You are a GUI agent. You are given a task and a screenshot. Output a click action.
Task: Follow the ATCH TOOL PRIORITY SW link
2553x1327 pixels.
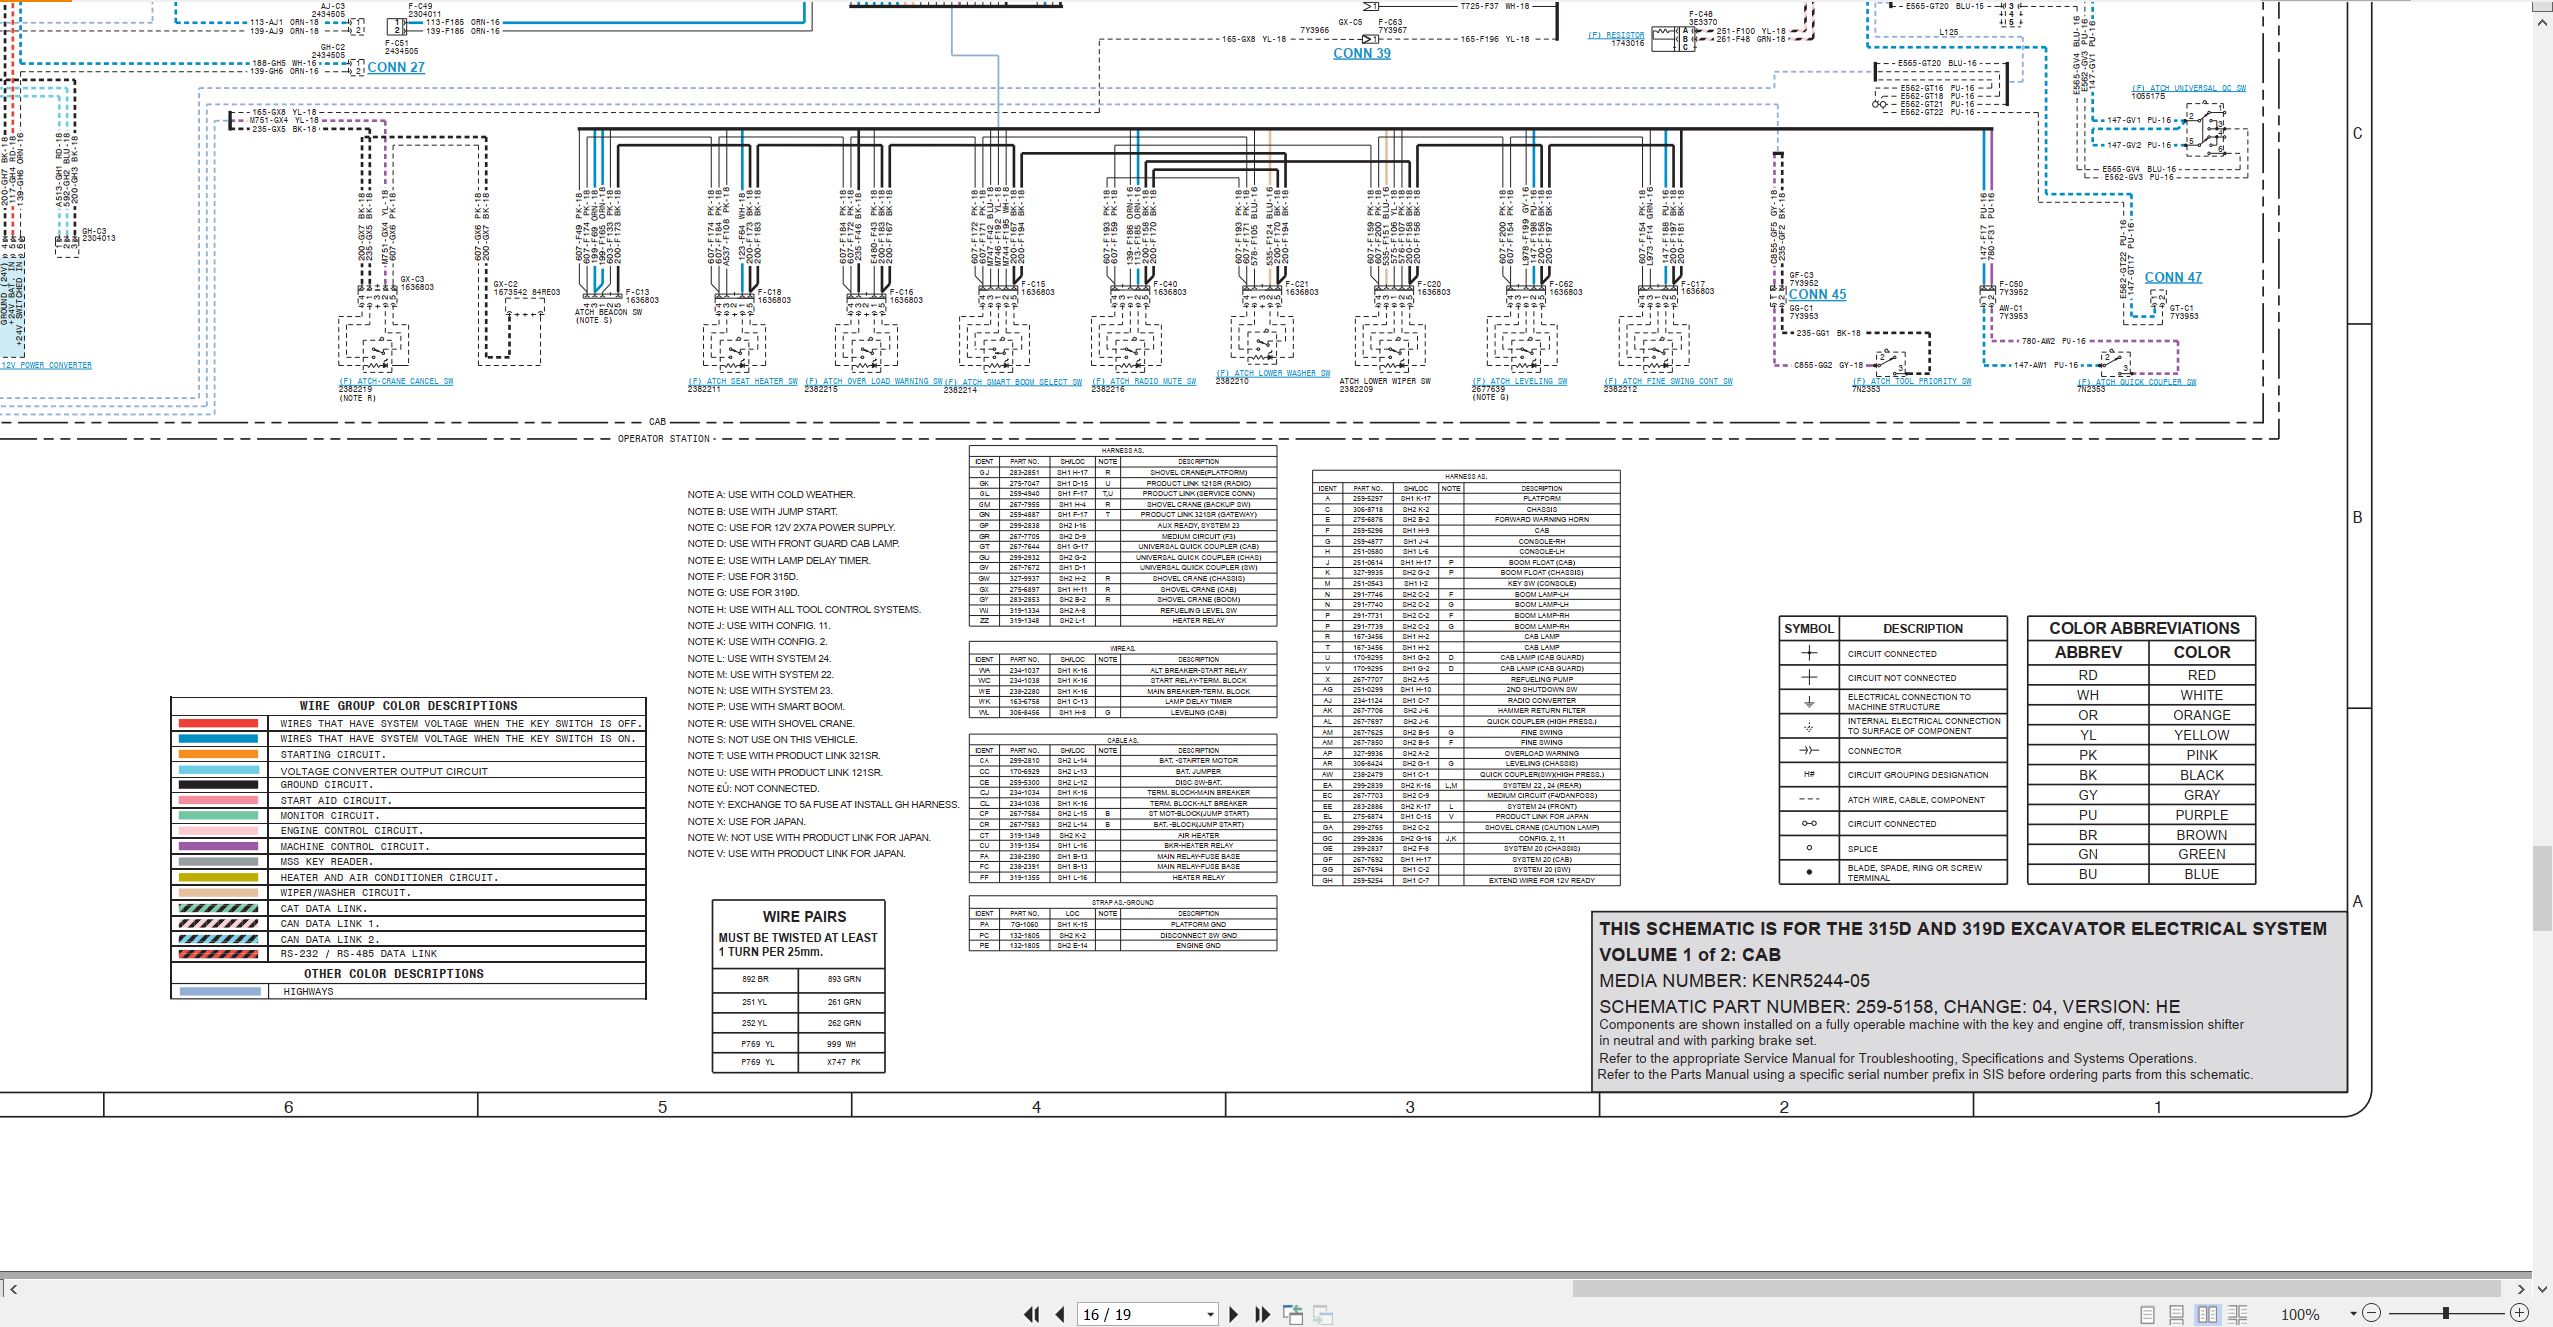click(1912, 381)
